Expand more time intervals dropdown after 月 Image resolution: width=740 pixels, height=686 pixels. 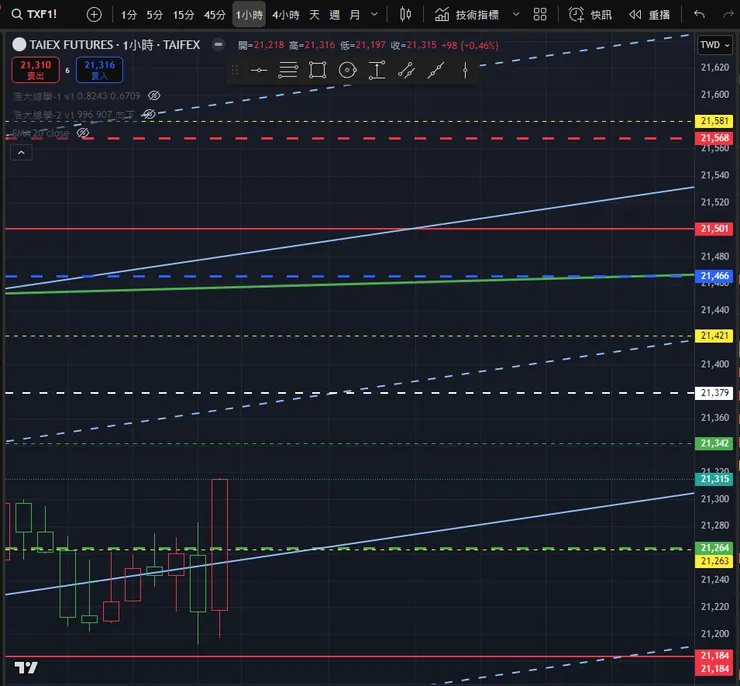[374, 15]
